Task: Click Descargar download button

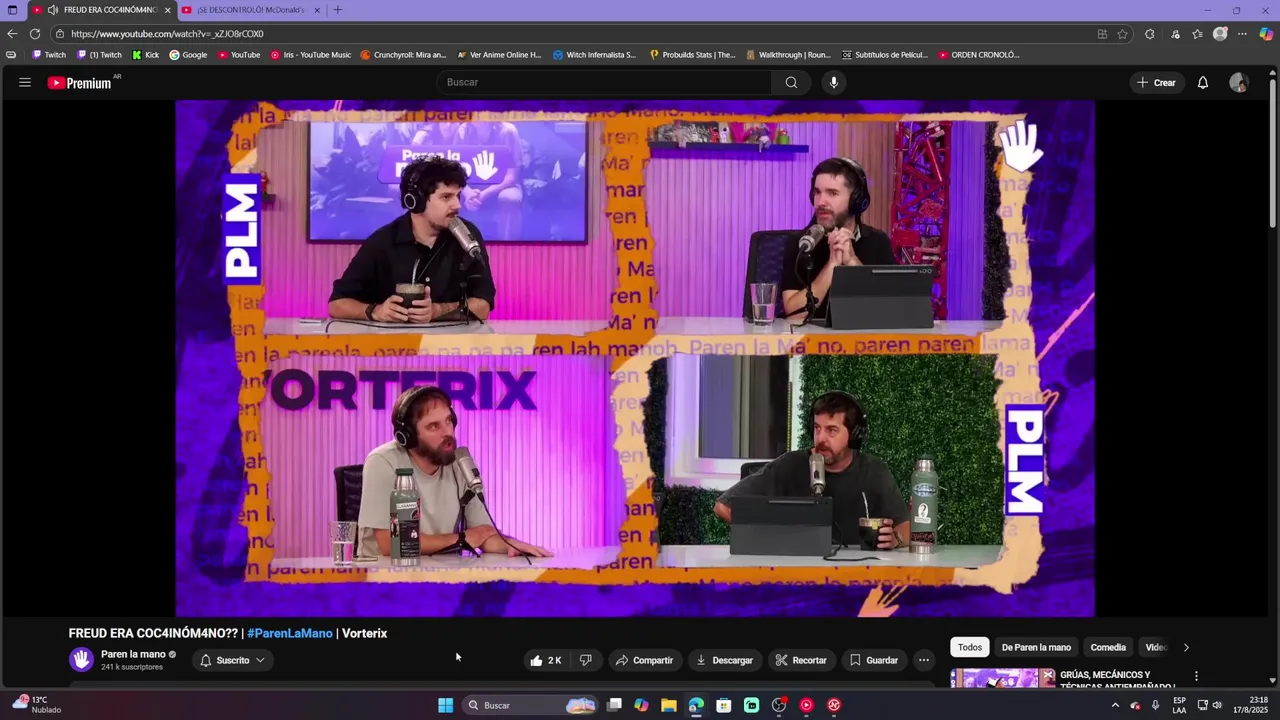Action: tap(724, 660)
